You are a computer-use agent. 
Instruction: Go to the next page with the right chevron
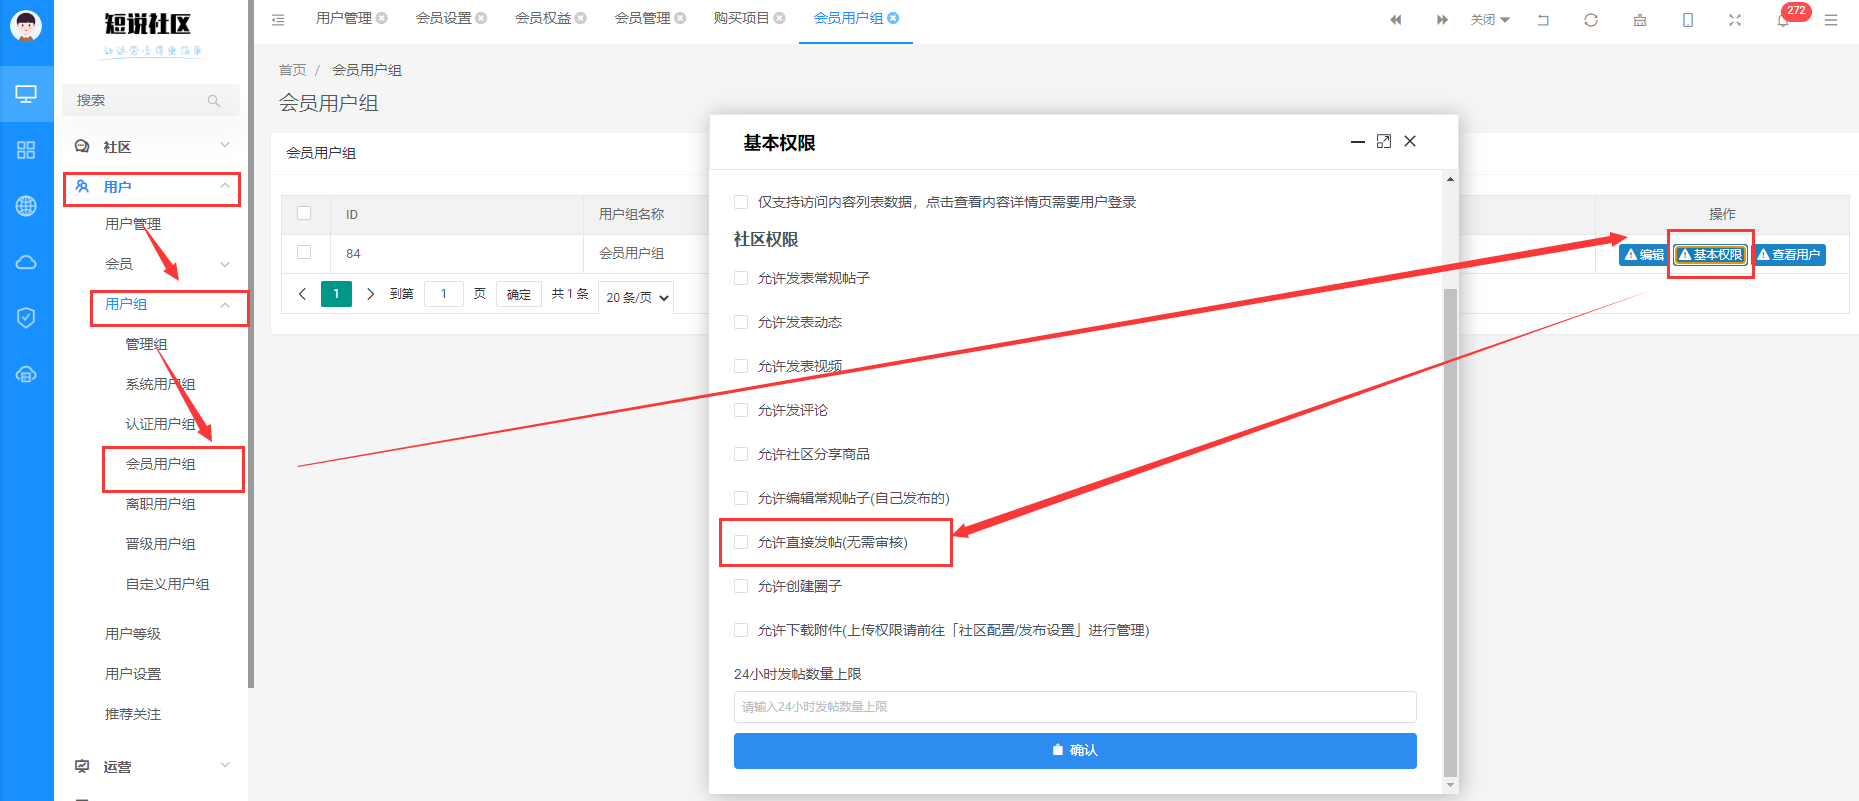[x=370, y=294]
